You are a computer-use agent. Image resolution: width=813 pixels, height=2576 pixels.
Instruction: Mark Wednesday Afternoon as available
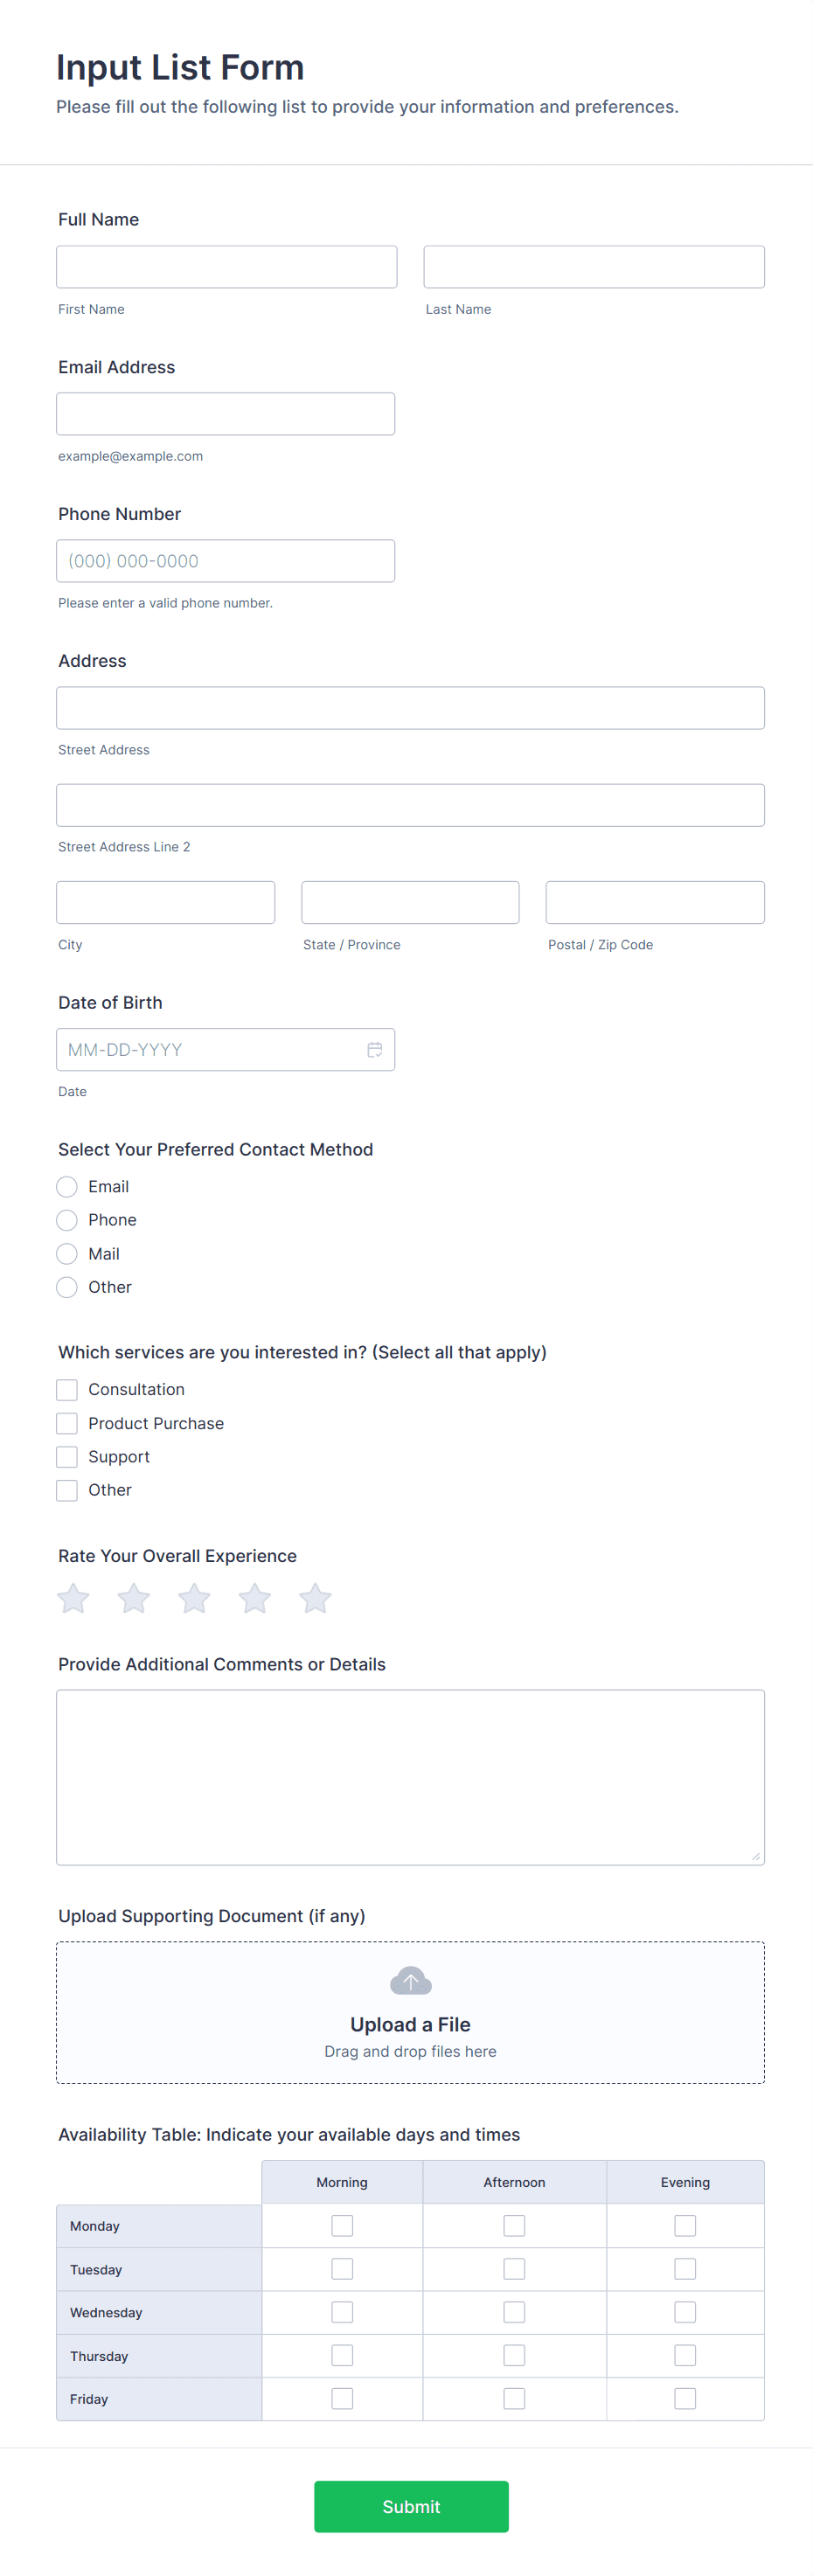514,2312
